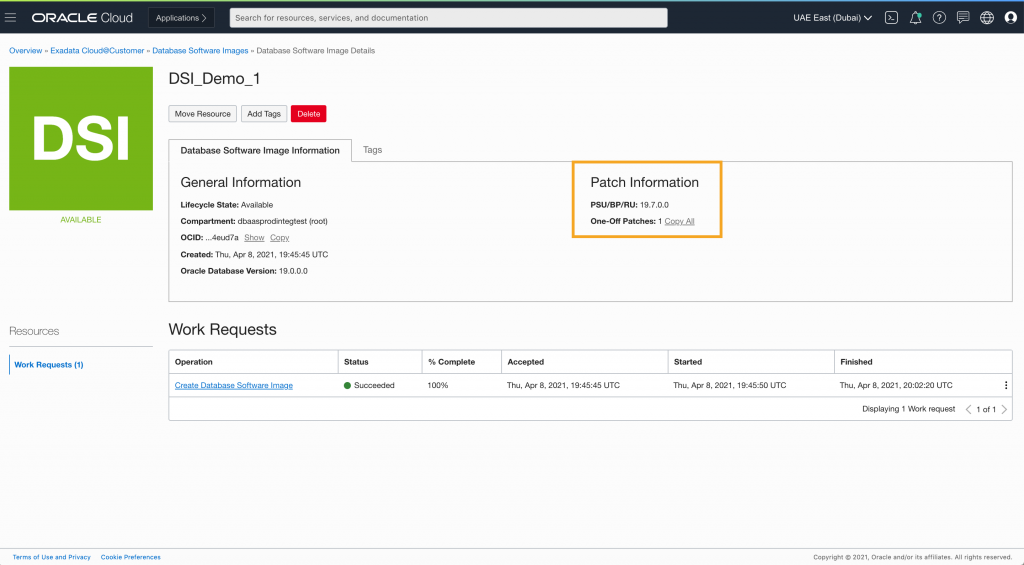The width and height of the screenshot is (1024, 565).
Task: Expand the Applications dropdown
Action: pos(182,18)
